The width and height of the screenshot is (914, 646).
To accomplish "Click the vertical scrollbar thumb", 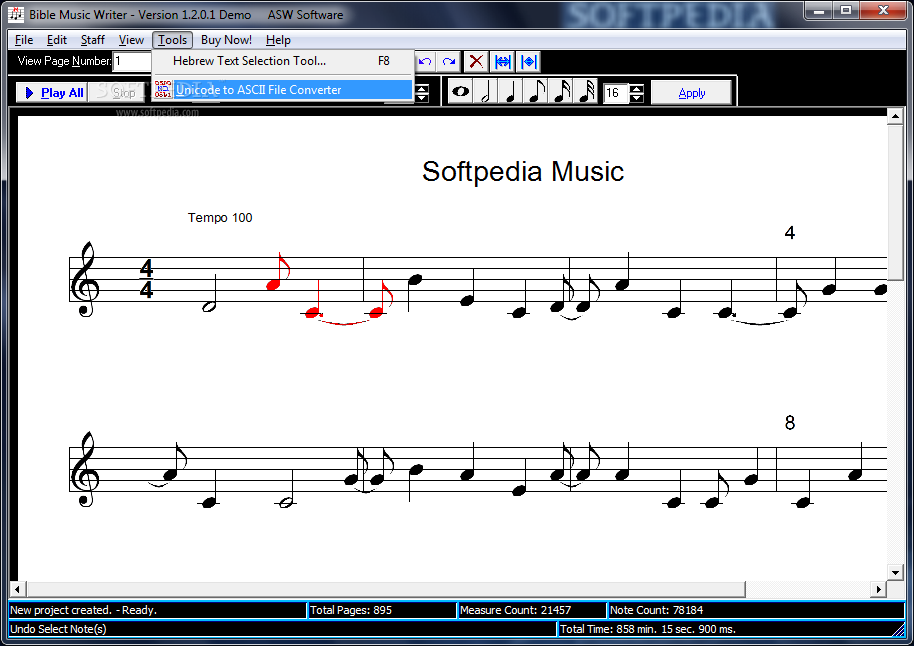I will tap(895, 203).
